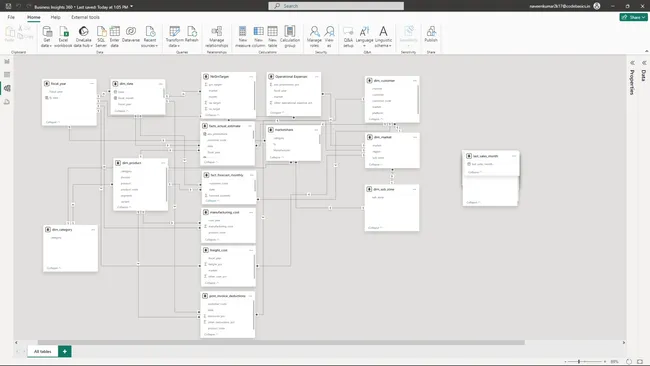Add a New column
This screenshot has width=650, height=366.
click(x=258, y=36)
